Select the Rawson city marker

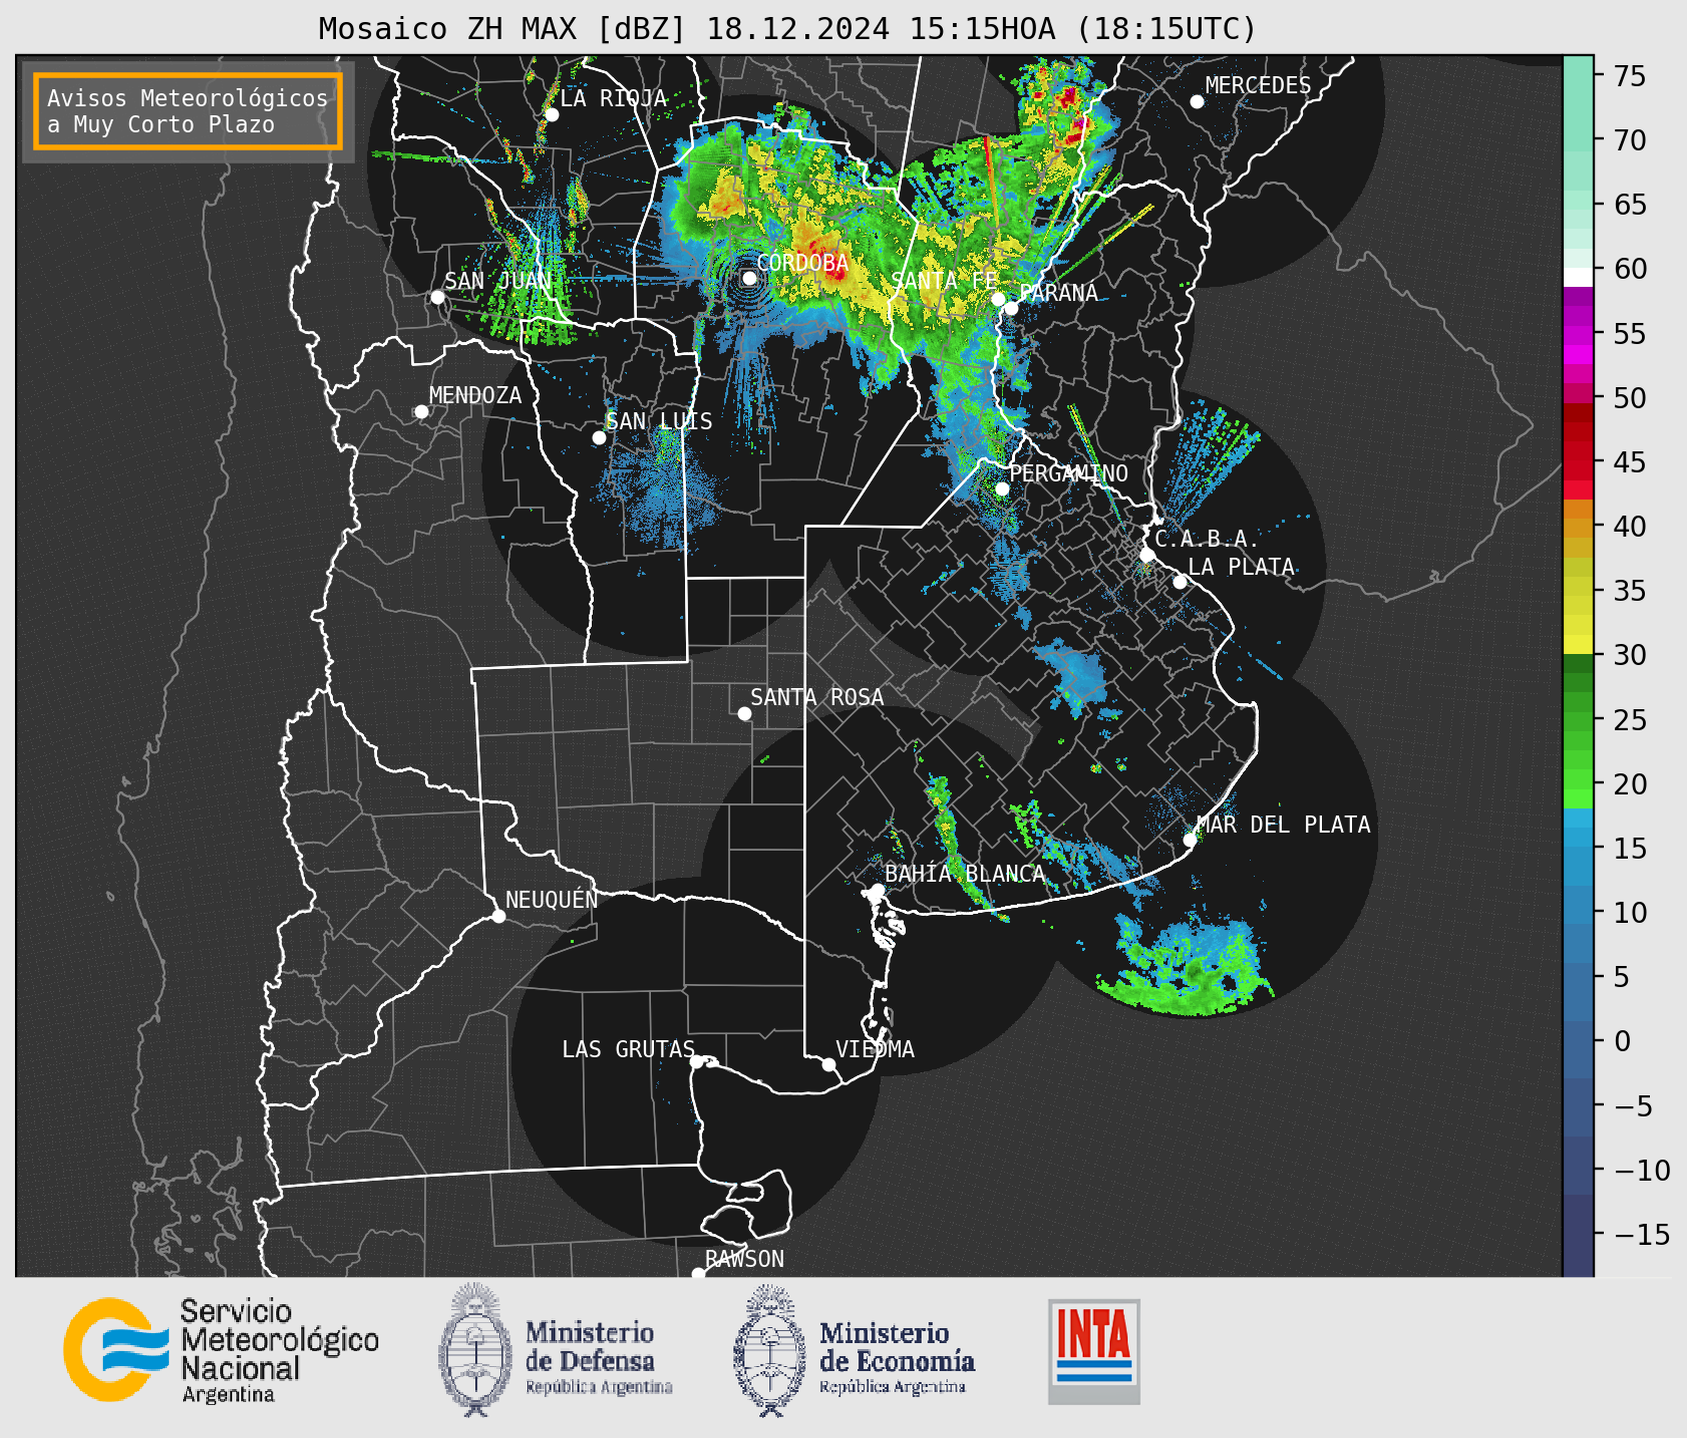click(x=698, y=1273)
